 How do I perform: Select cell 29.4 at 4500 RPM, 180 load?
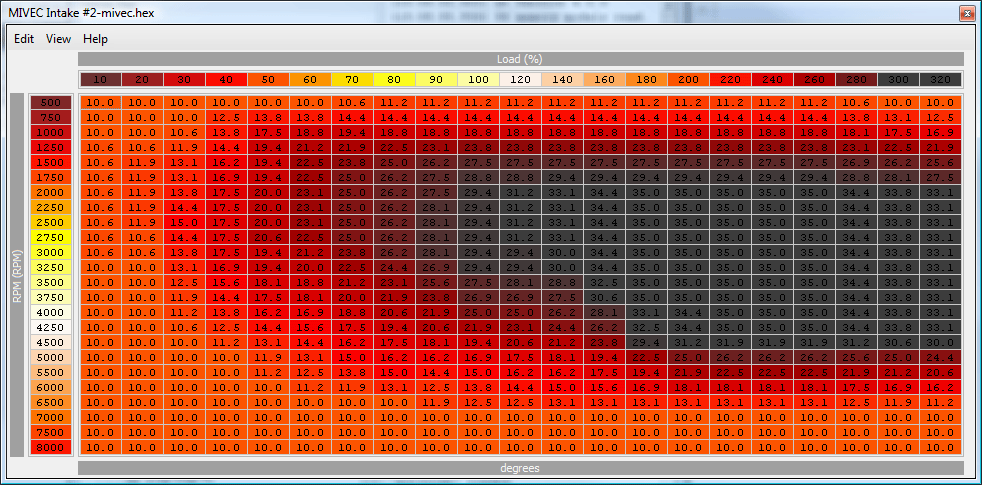646,342
